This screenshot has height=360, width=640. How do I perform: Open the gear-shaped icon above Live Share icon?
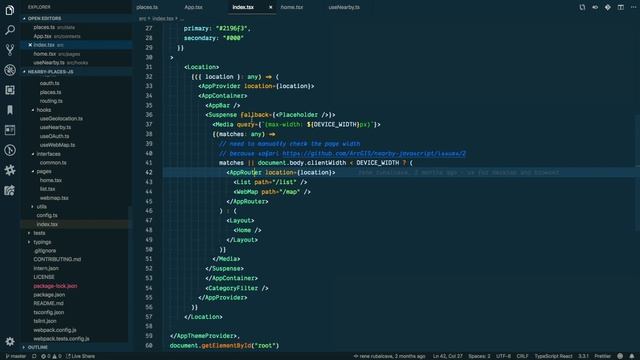[x=10, y=170]
